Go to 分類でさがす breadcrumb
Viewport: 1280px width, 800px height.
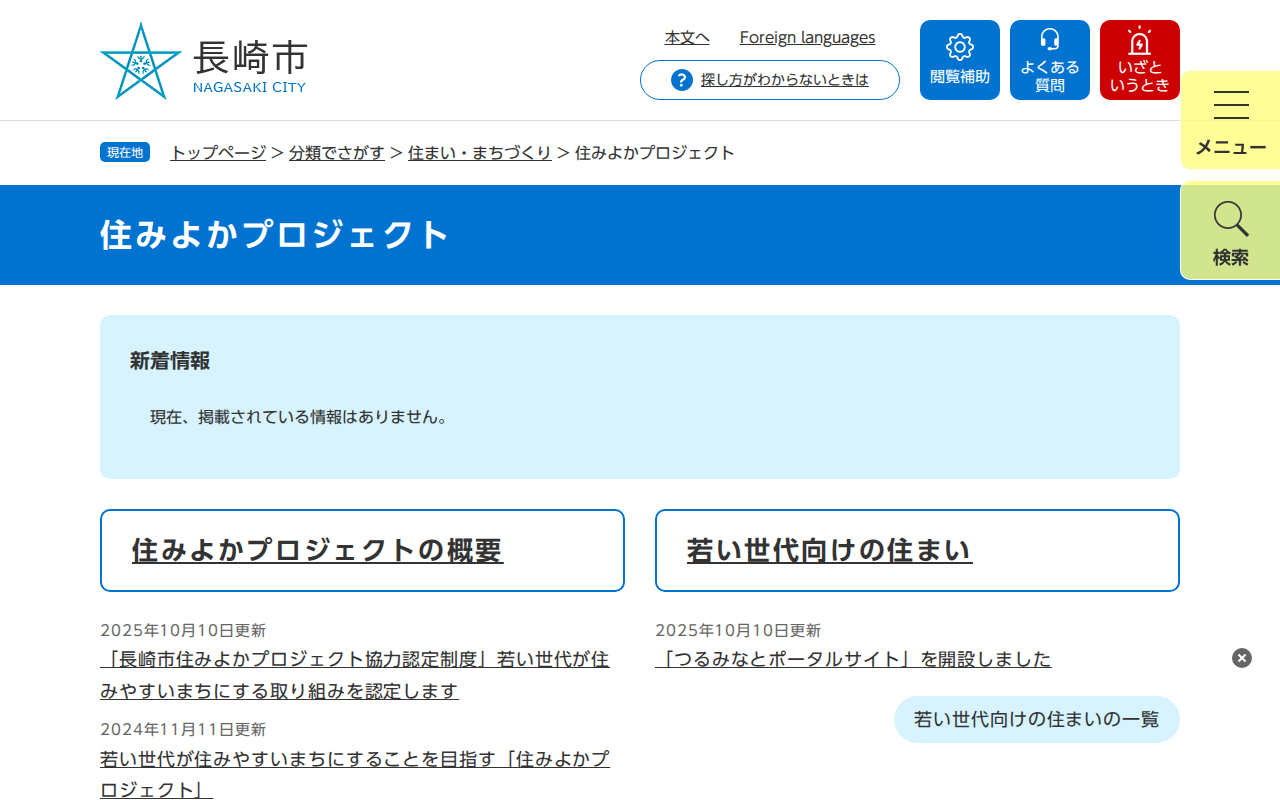coord(337,152)
